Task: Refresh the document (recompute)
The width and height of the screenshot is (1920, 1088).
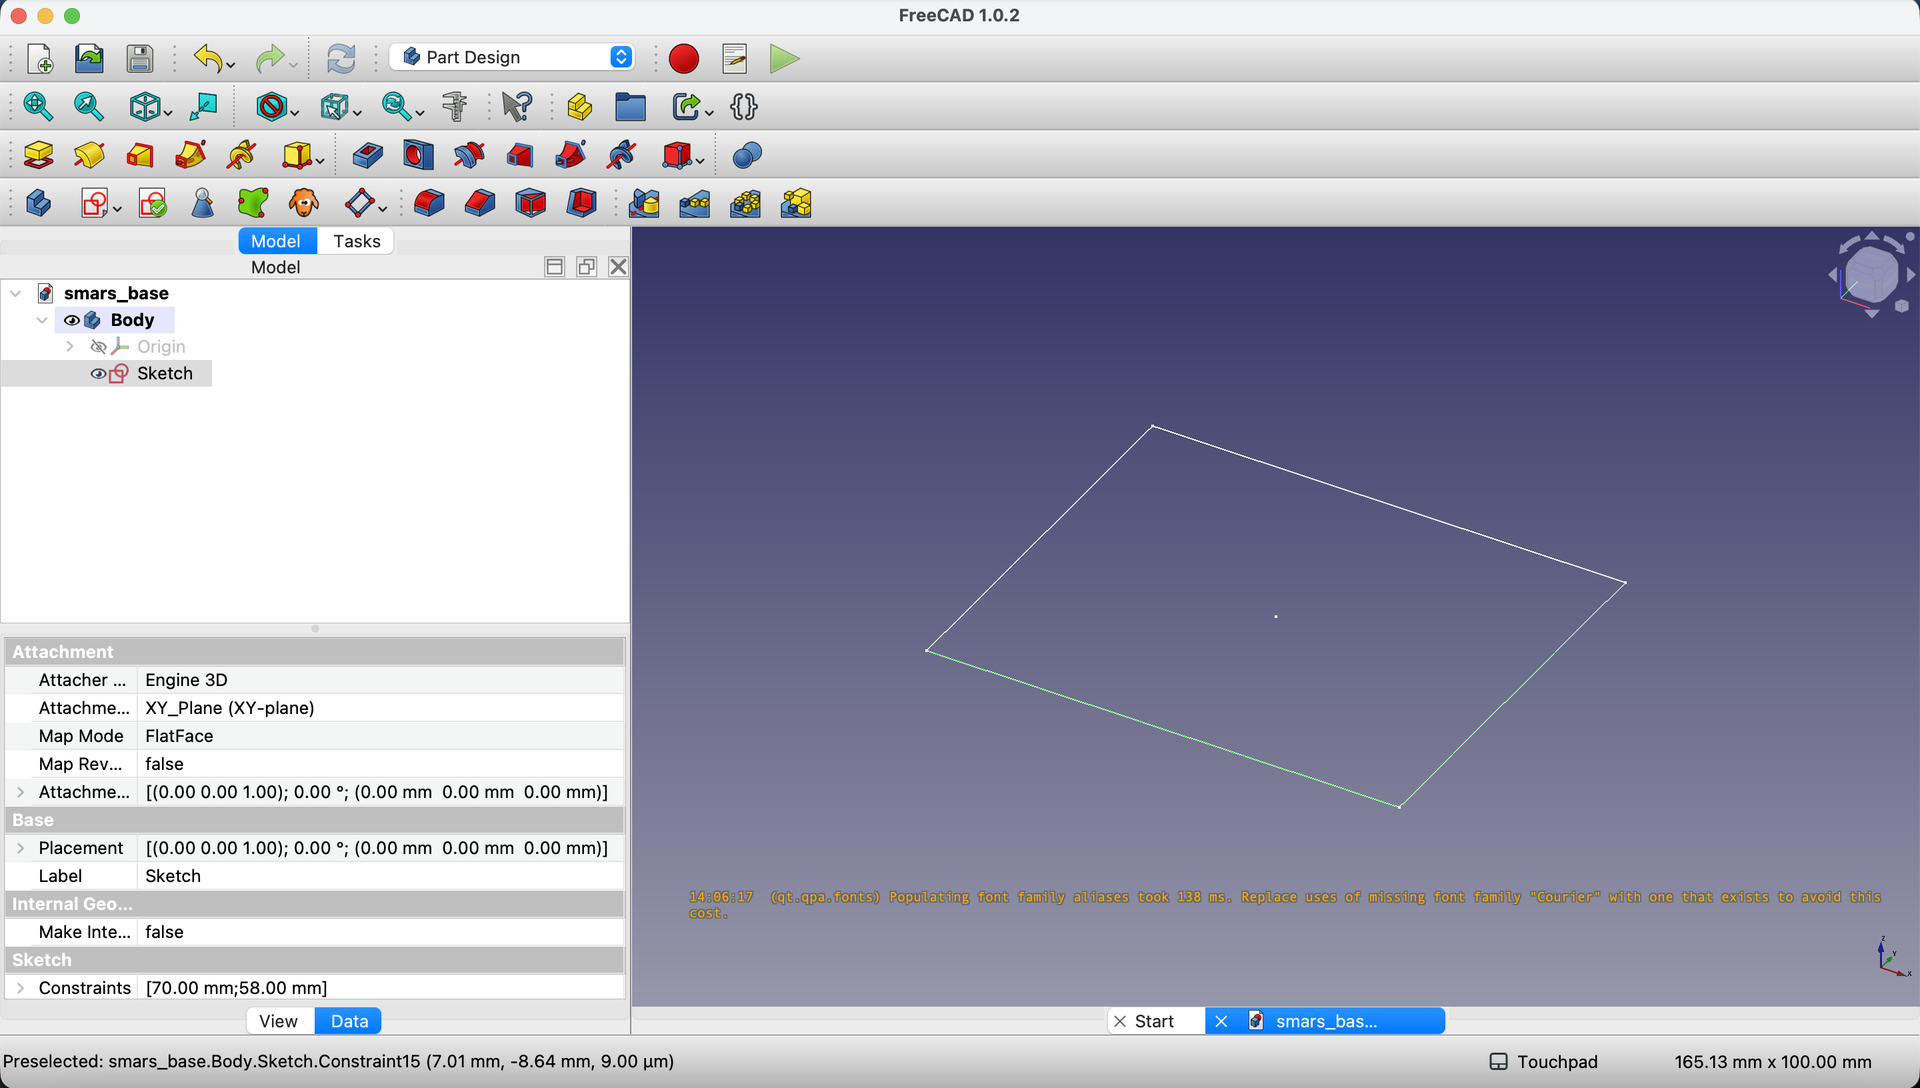Action: (341, 58)
